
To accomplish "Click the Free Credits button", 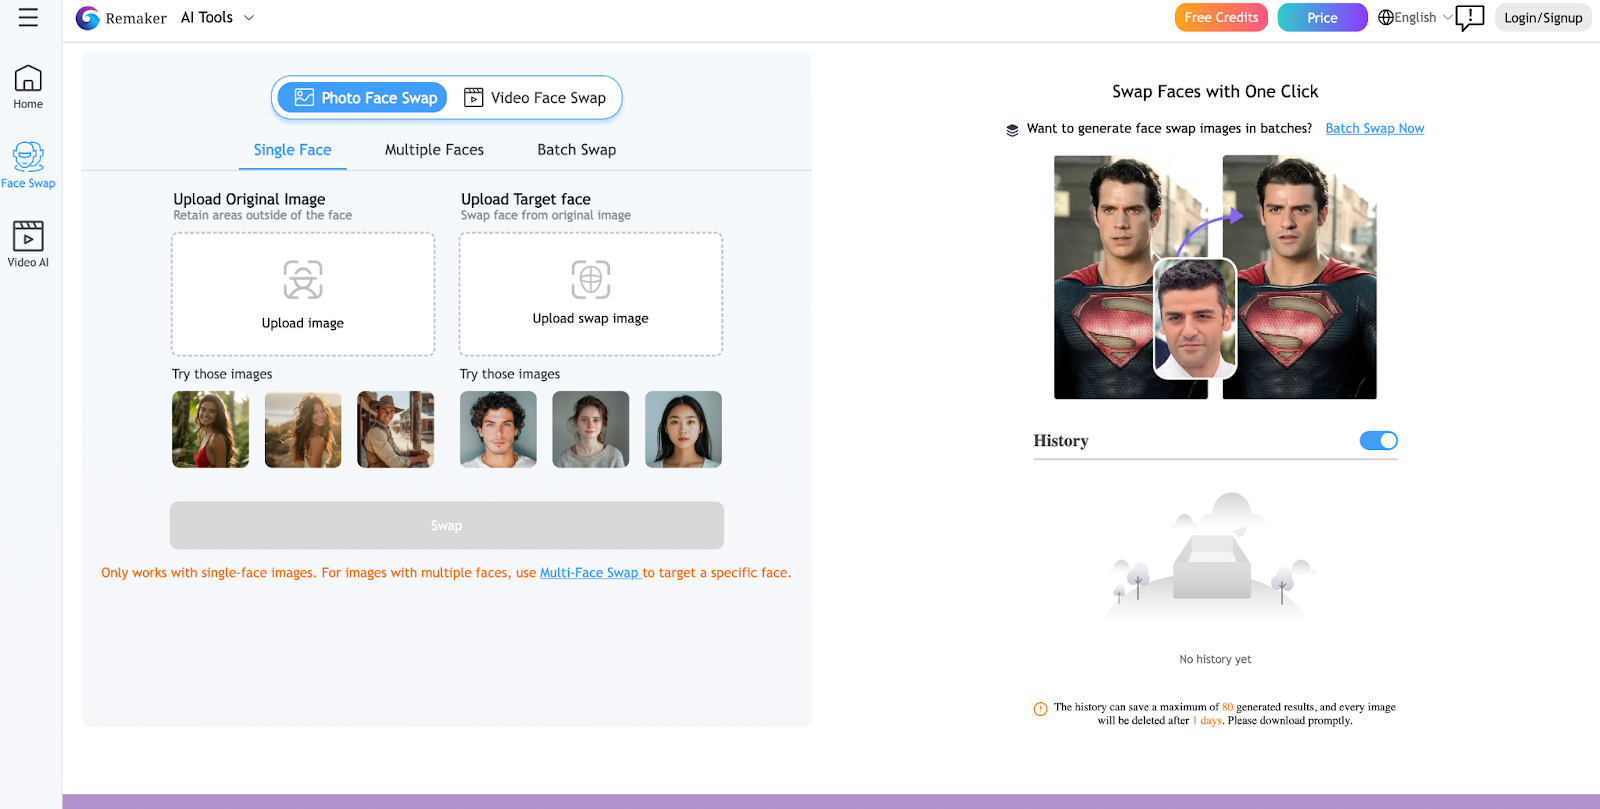I will (1221, 18).
